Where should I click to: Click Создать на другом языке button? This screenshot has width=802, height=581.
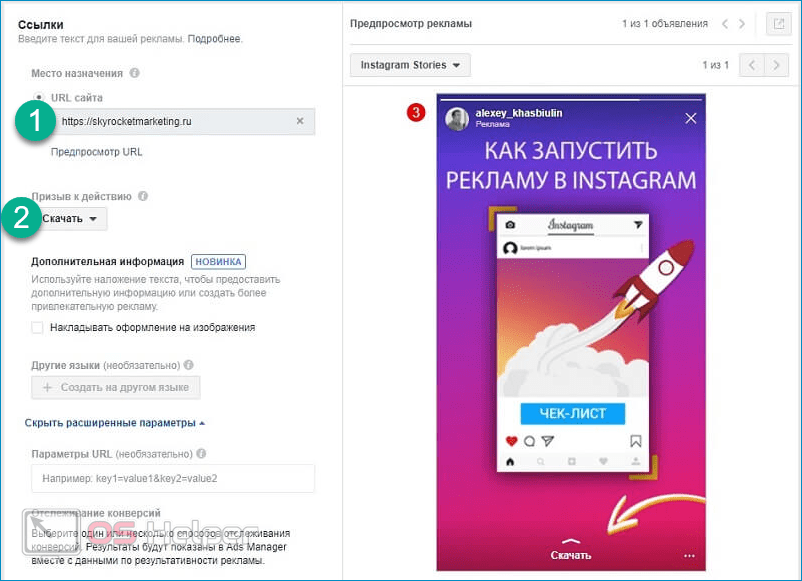coord(116,387)
